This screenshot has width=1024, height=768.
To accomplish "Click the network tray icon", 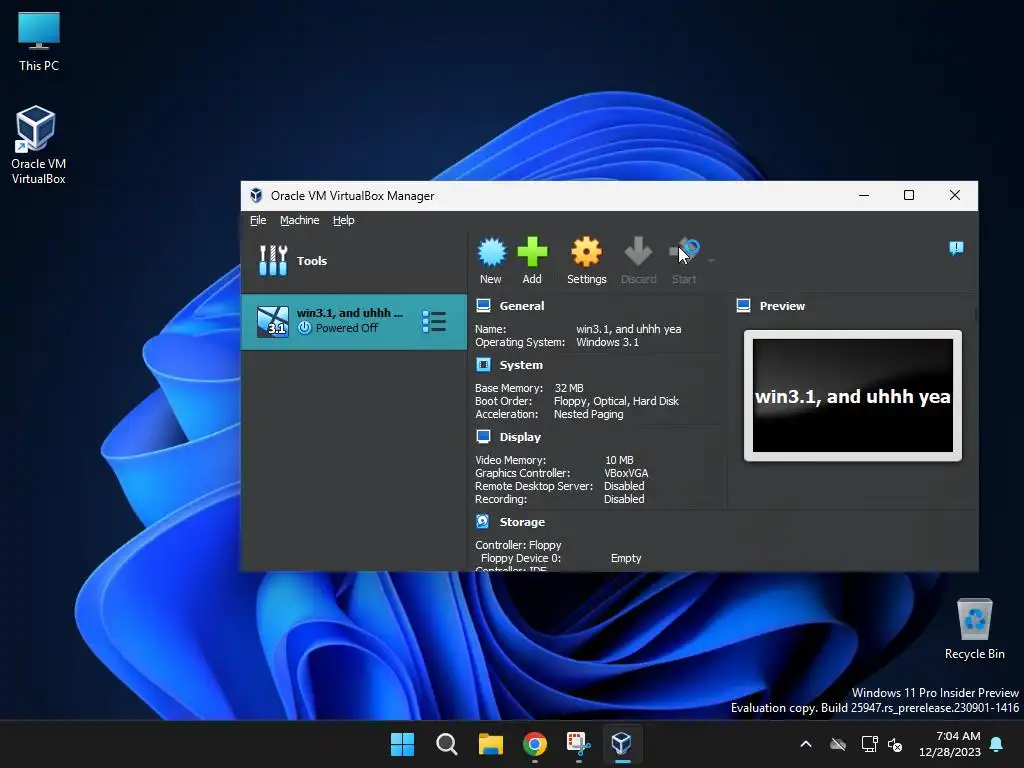I will (x=869, y=744).
